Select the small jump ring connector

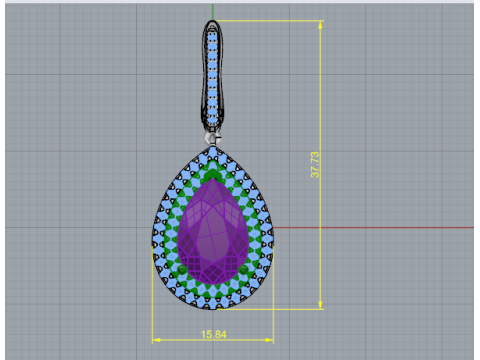click(x=212, y=138)
